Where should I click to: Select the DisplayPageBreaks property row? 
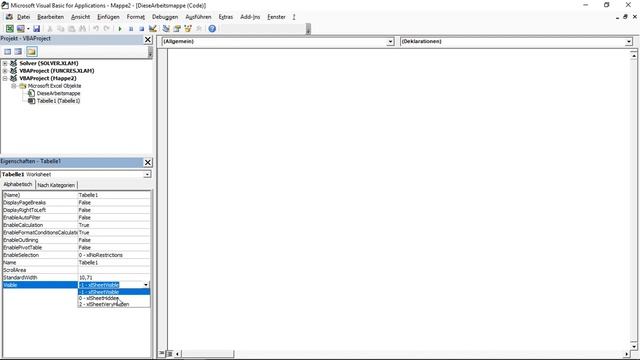click(76, 202)
